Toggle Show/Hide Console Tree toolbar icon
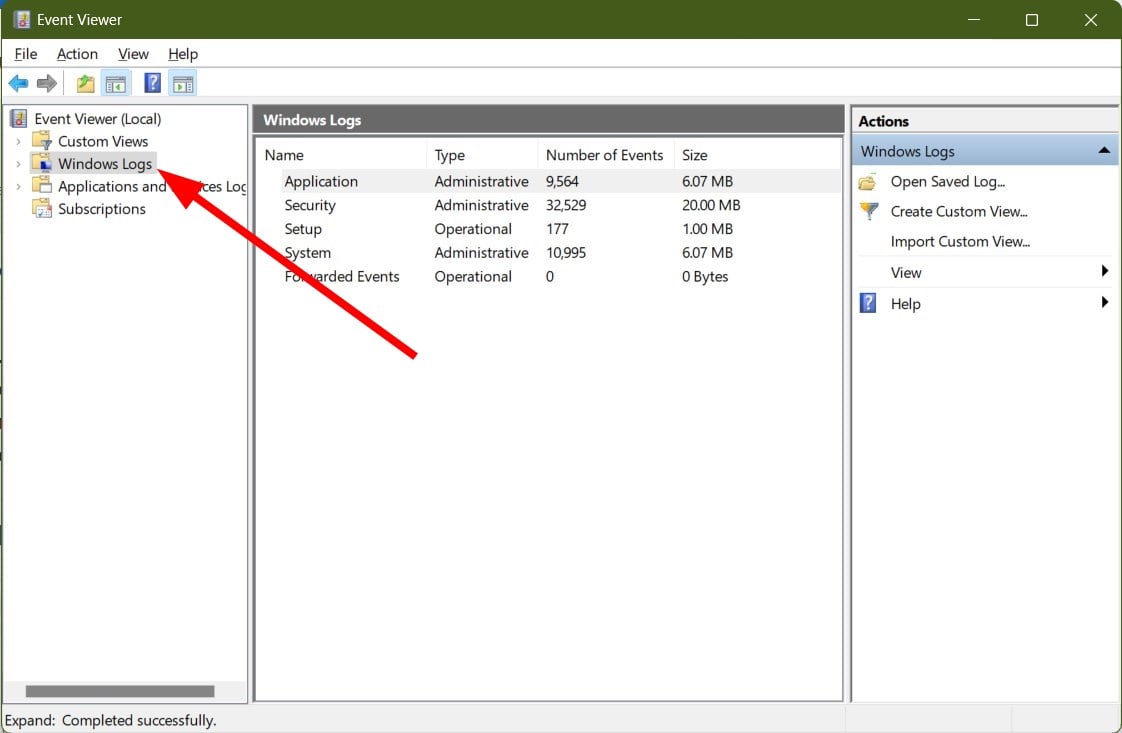The width and height of the screenshot is (1122, 733). [x=116, y=84]
